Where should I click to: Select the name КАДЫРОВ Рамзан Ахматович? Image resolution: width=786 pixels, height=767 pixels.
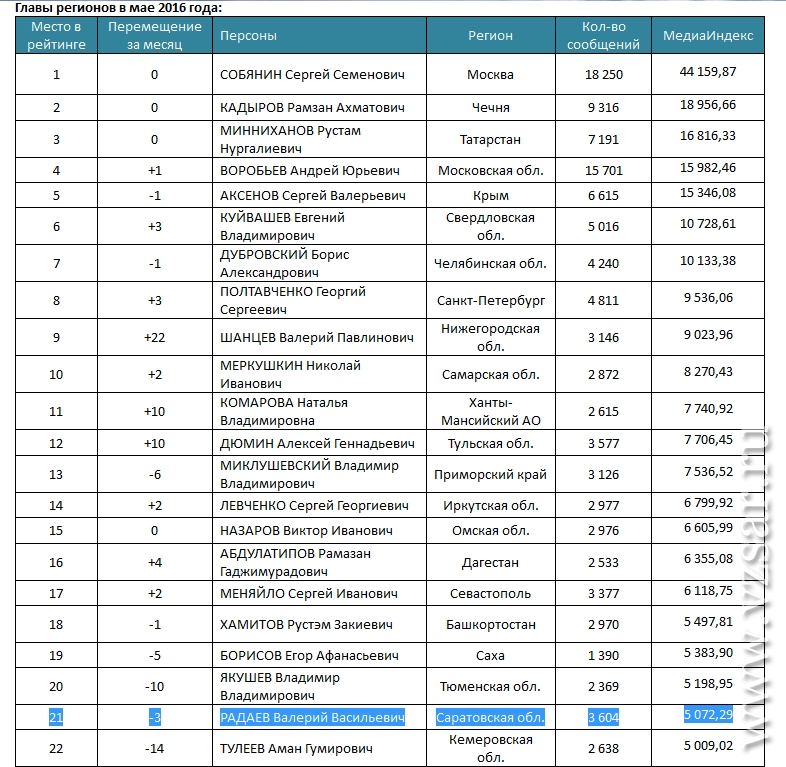[x=312, y=108]
